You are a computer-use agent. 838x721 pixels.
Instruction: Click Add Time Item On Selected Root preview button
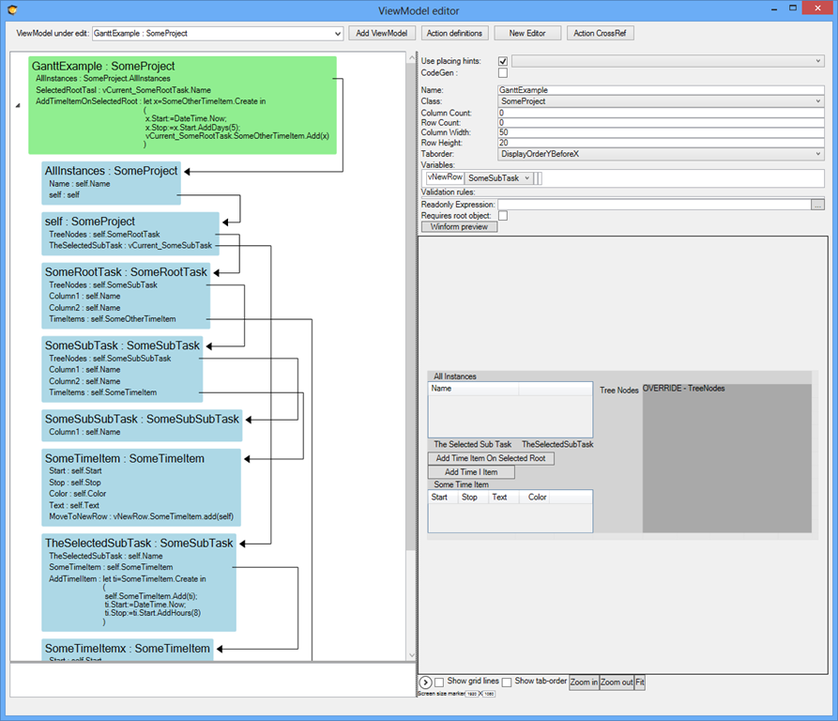pyautogui.click(x=491, y=458)
